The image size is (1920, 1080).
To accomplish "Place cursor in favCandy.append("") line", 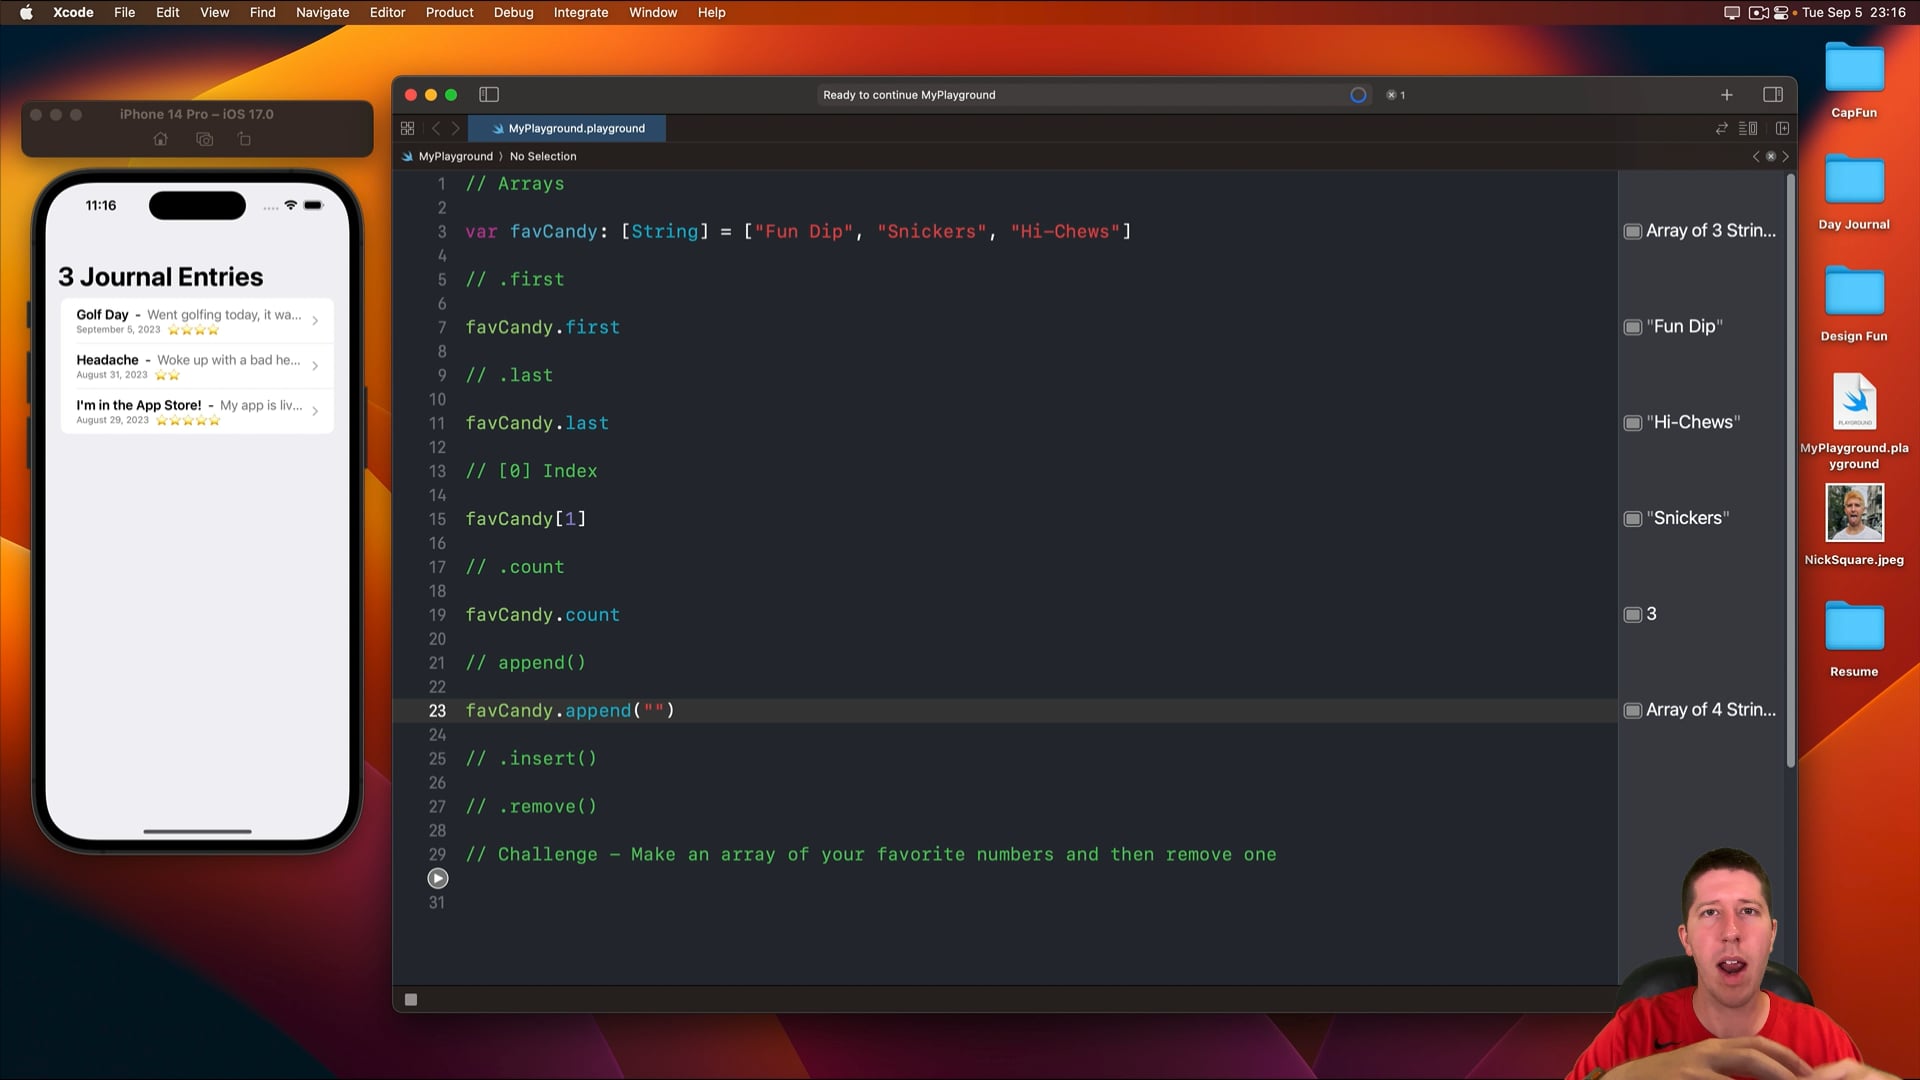I will [570, 710].
